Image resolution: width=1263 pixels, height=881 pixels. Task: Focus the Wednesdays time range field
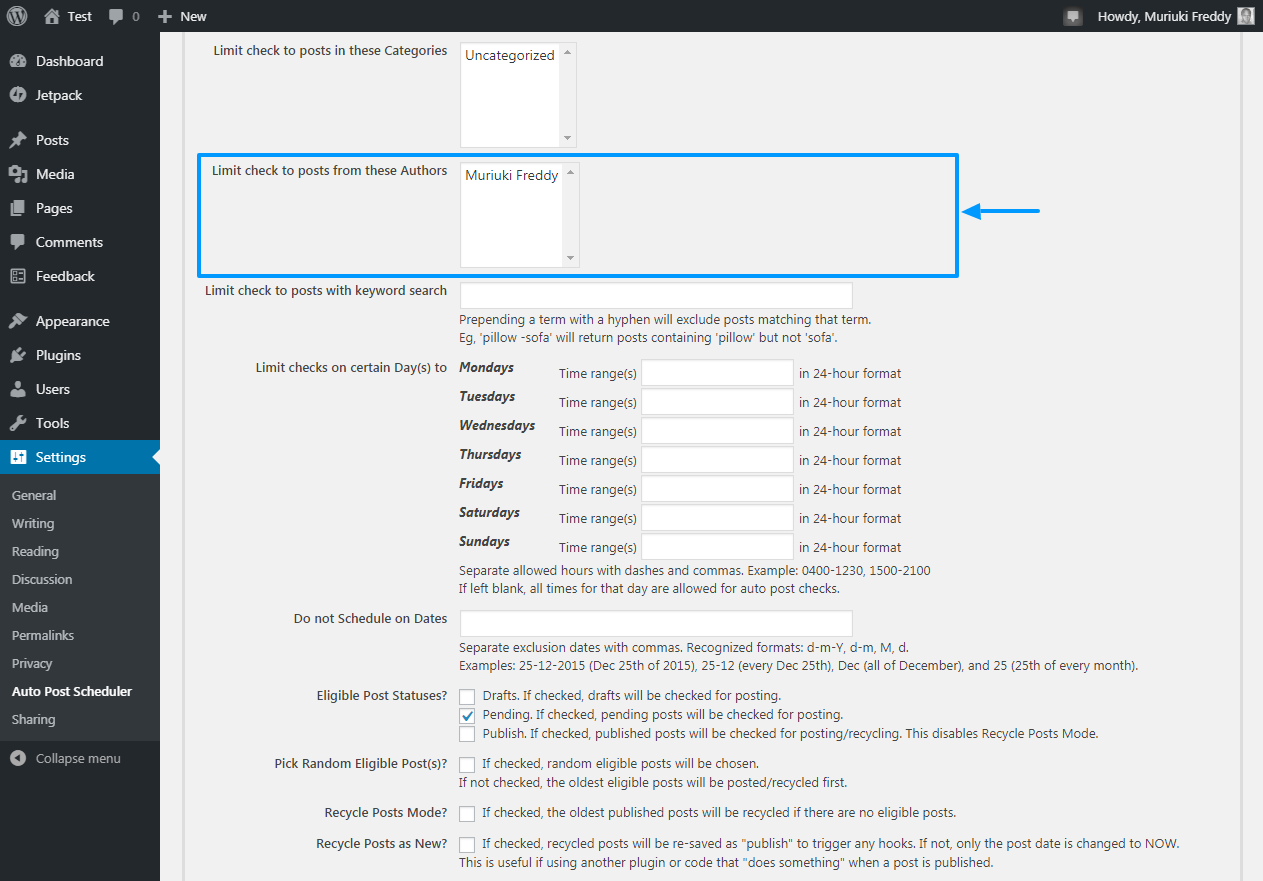point(717,431)
